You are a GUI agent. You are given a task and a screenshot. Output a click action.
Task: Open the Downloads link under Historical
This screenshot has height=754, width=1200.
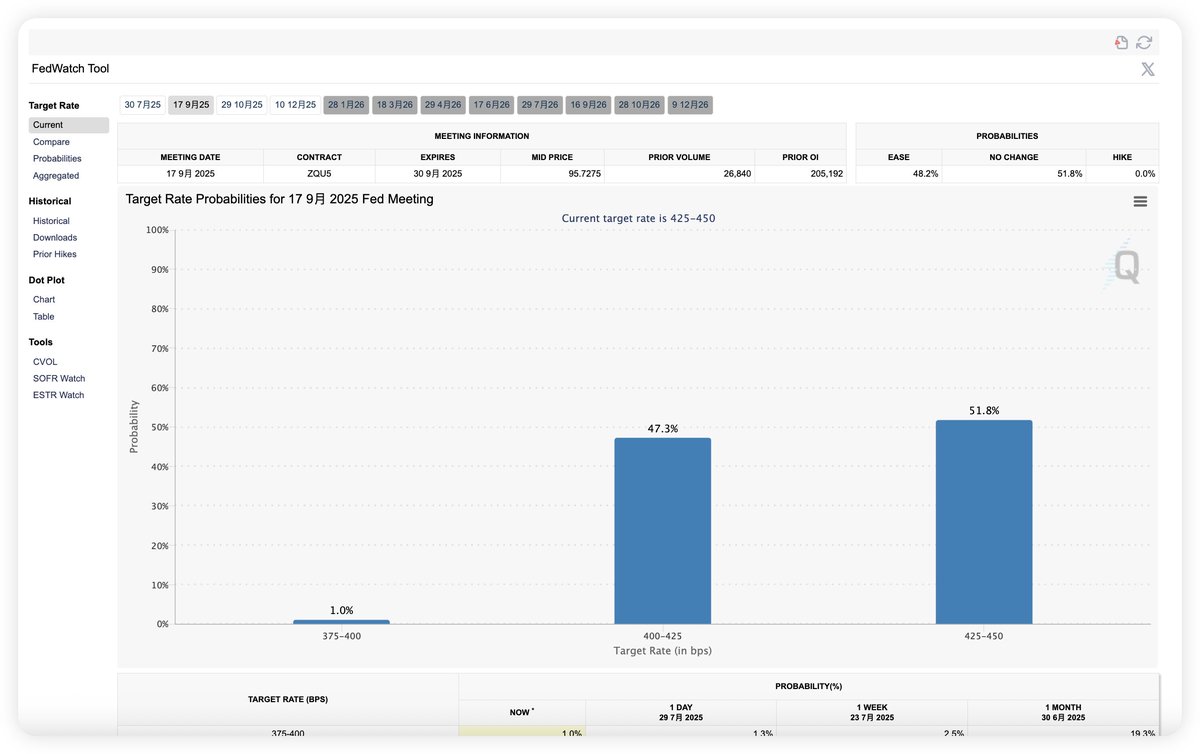coord(55,238)
